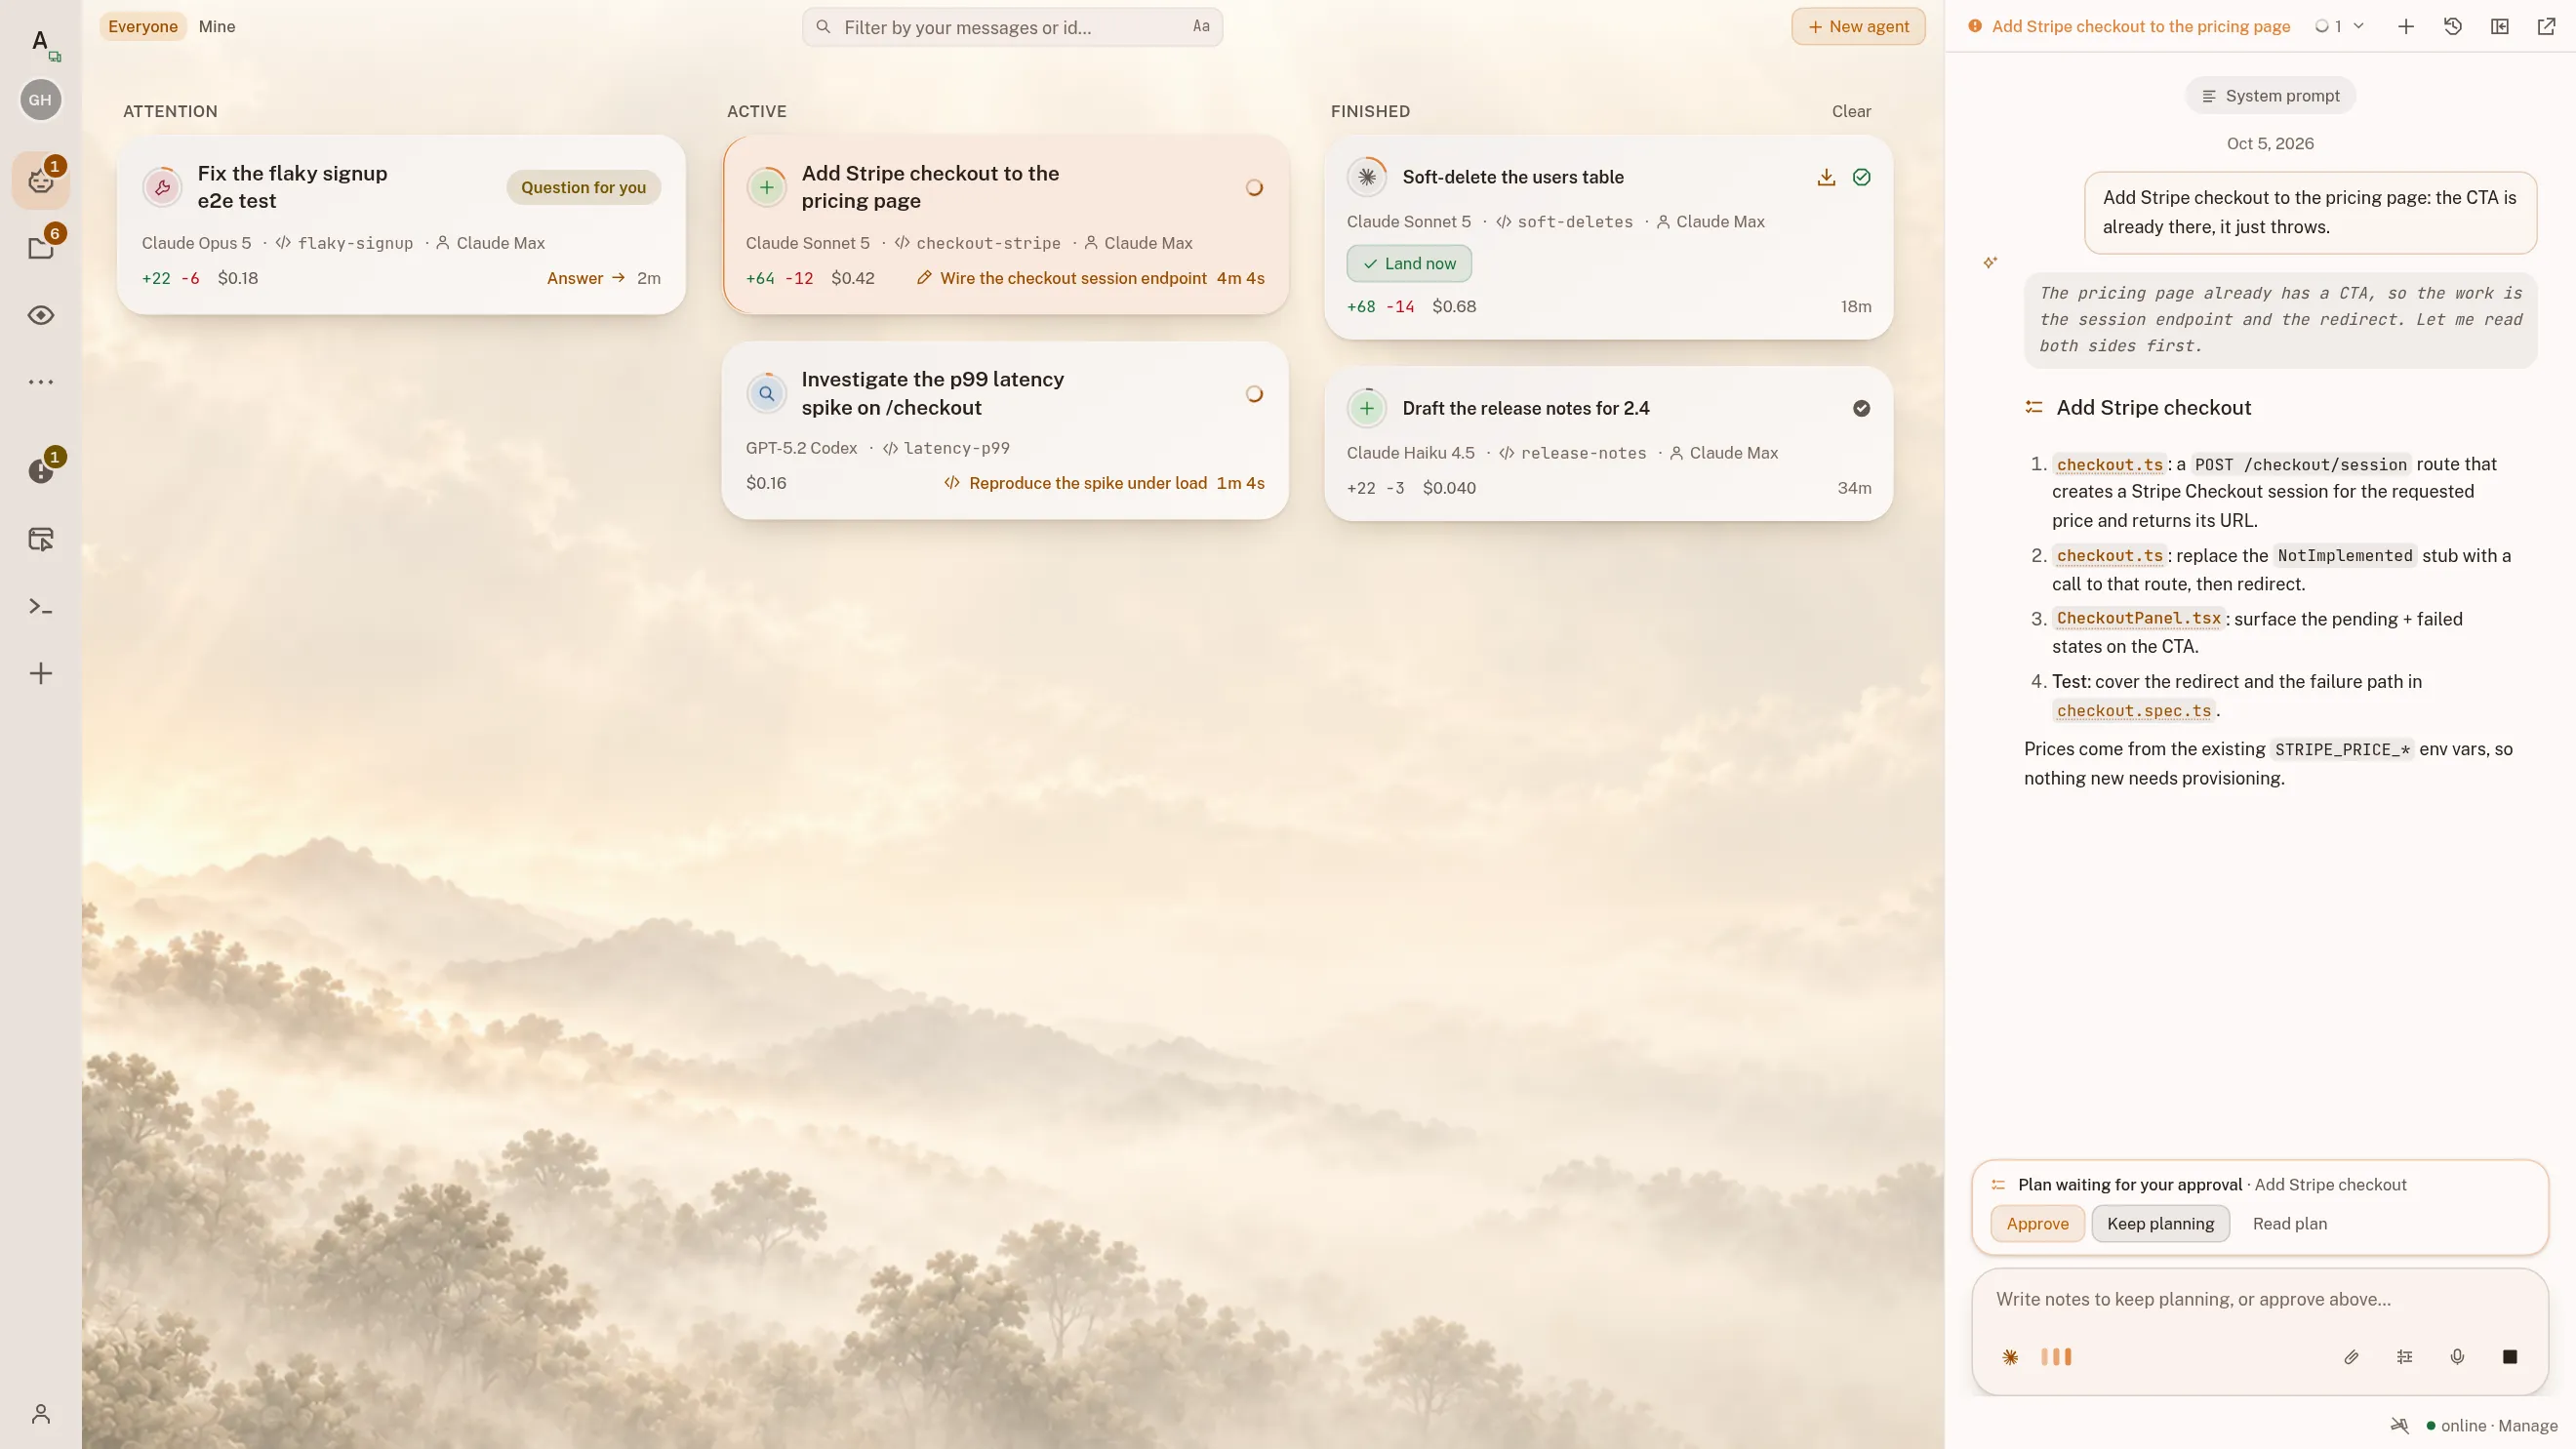The height and width of the screenshot is (1449, 2576).
Task: Click Land now on Soft-delete card
Action: tap(1409, 263)
